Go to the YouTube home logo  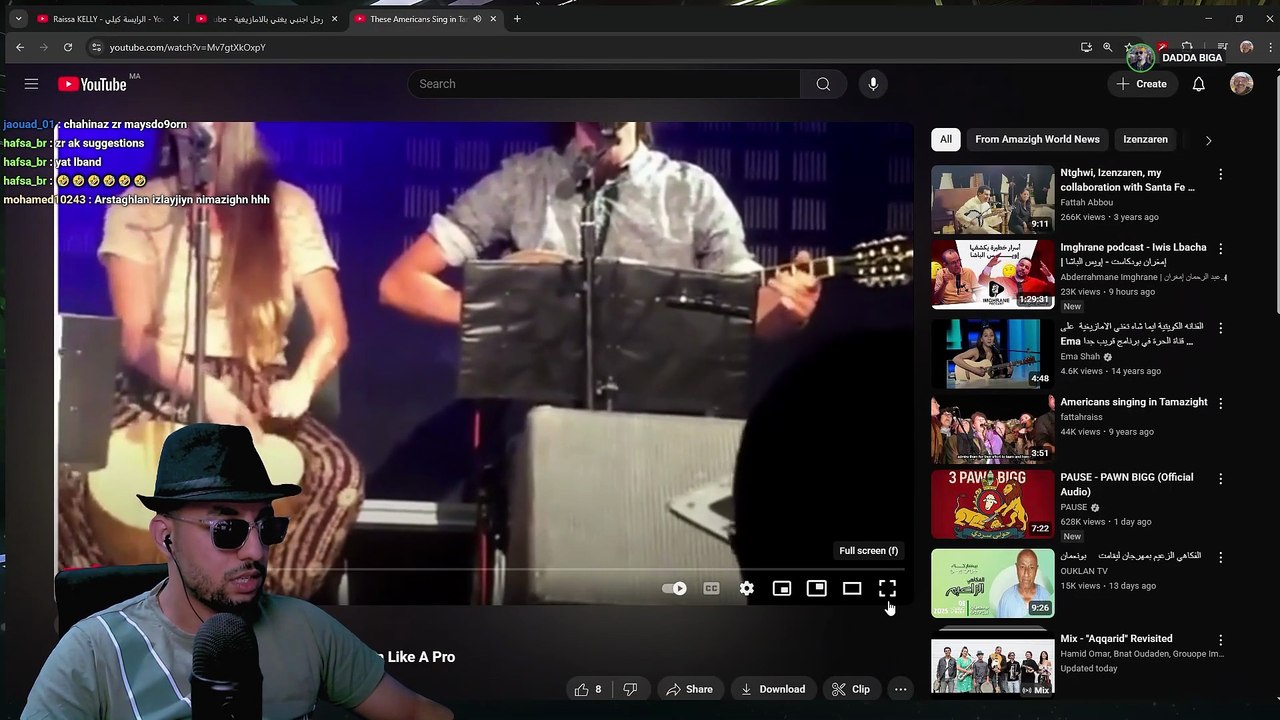point(92,84)
